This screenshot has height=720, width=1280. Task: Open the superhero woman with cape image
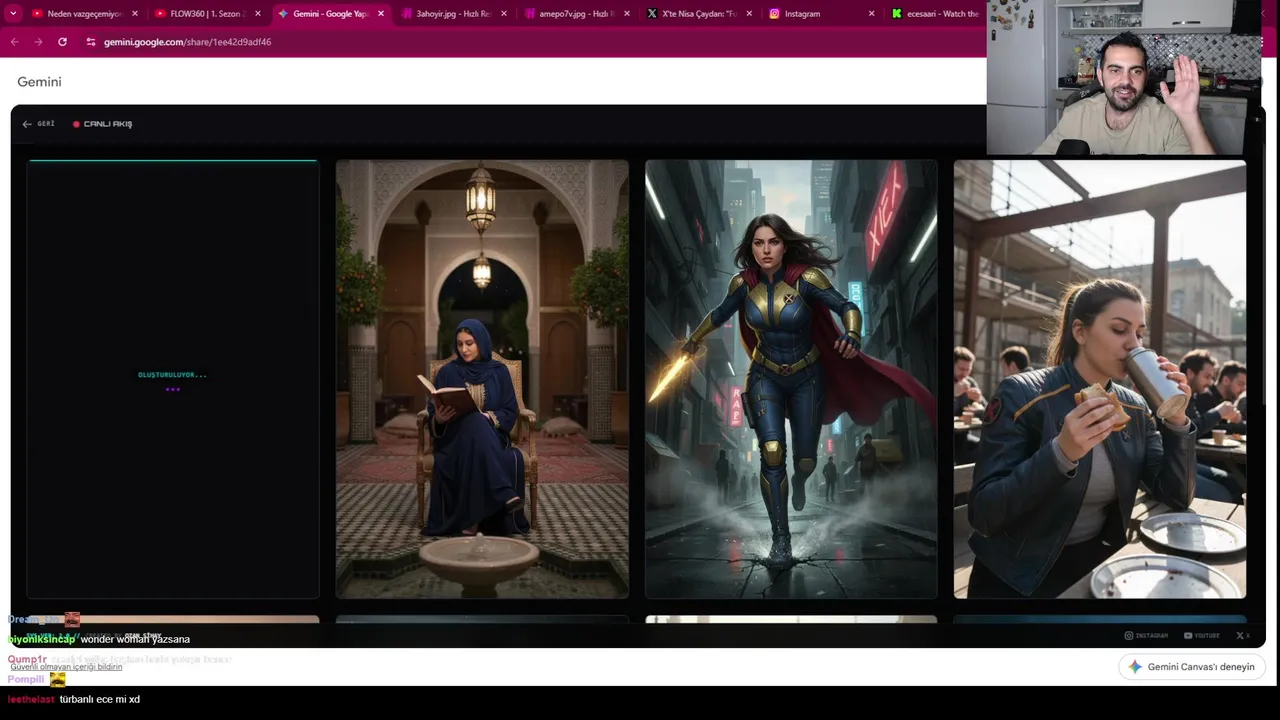791,379
